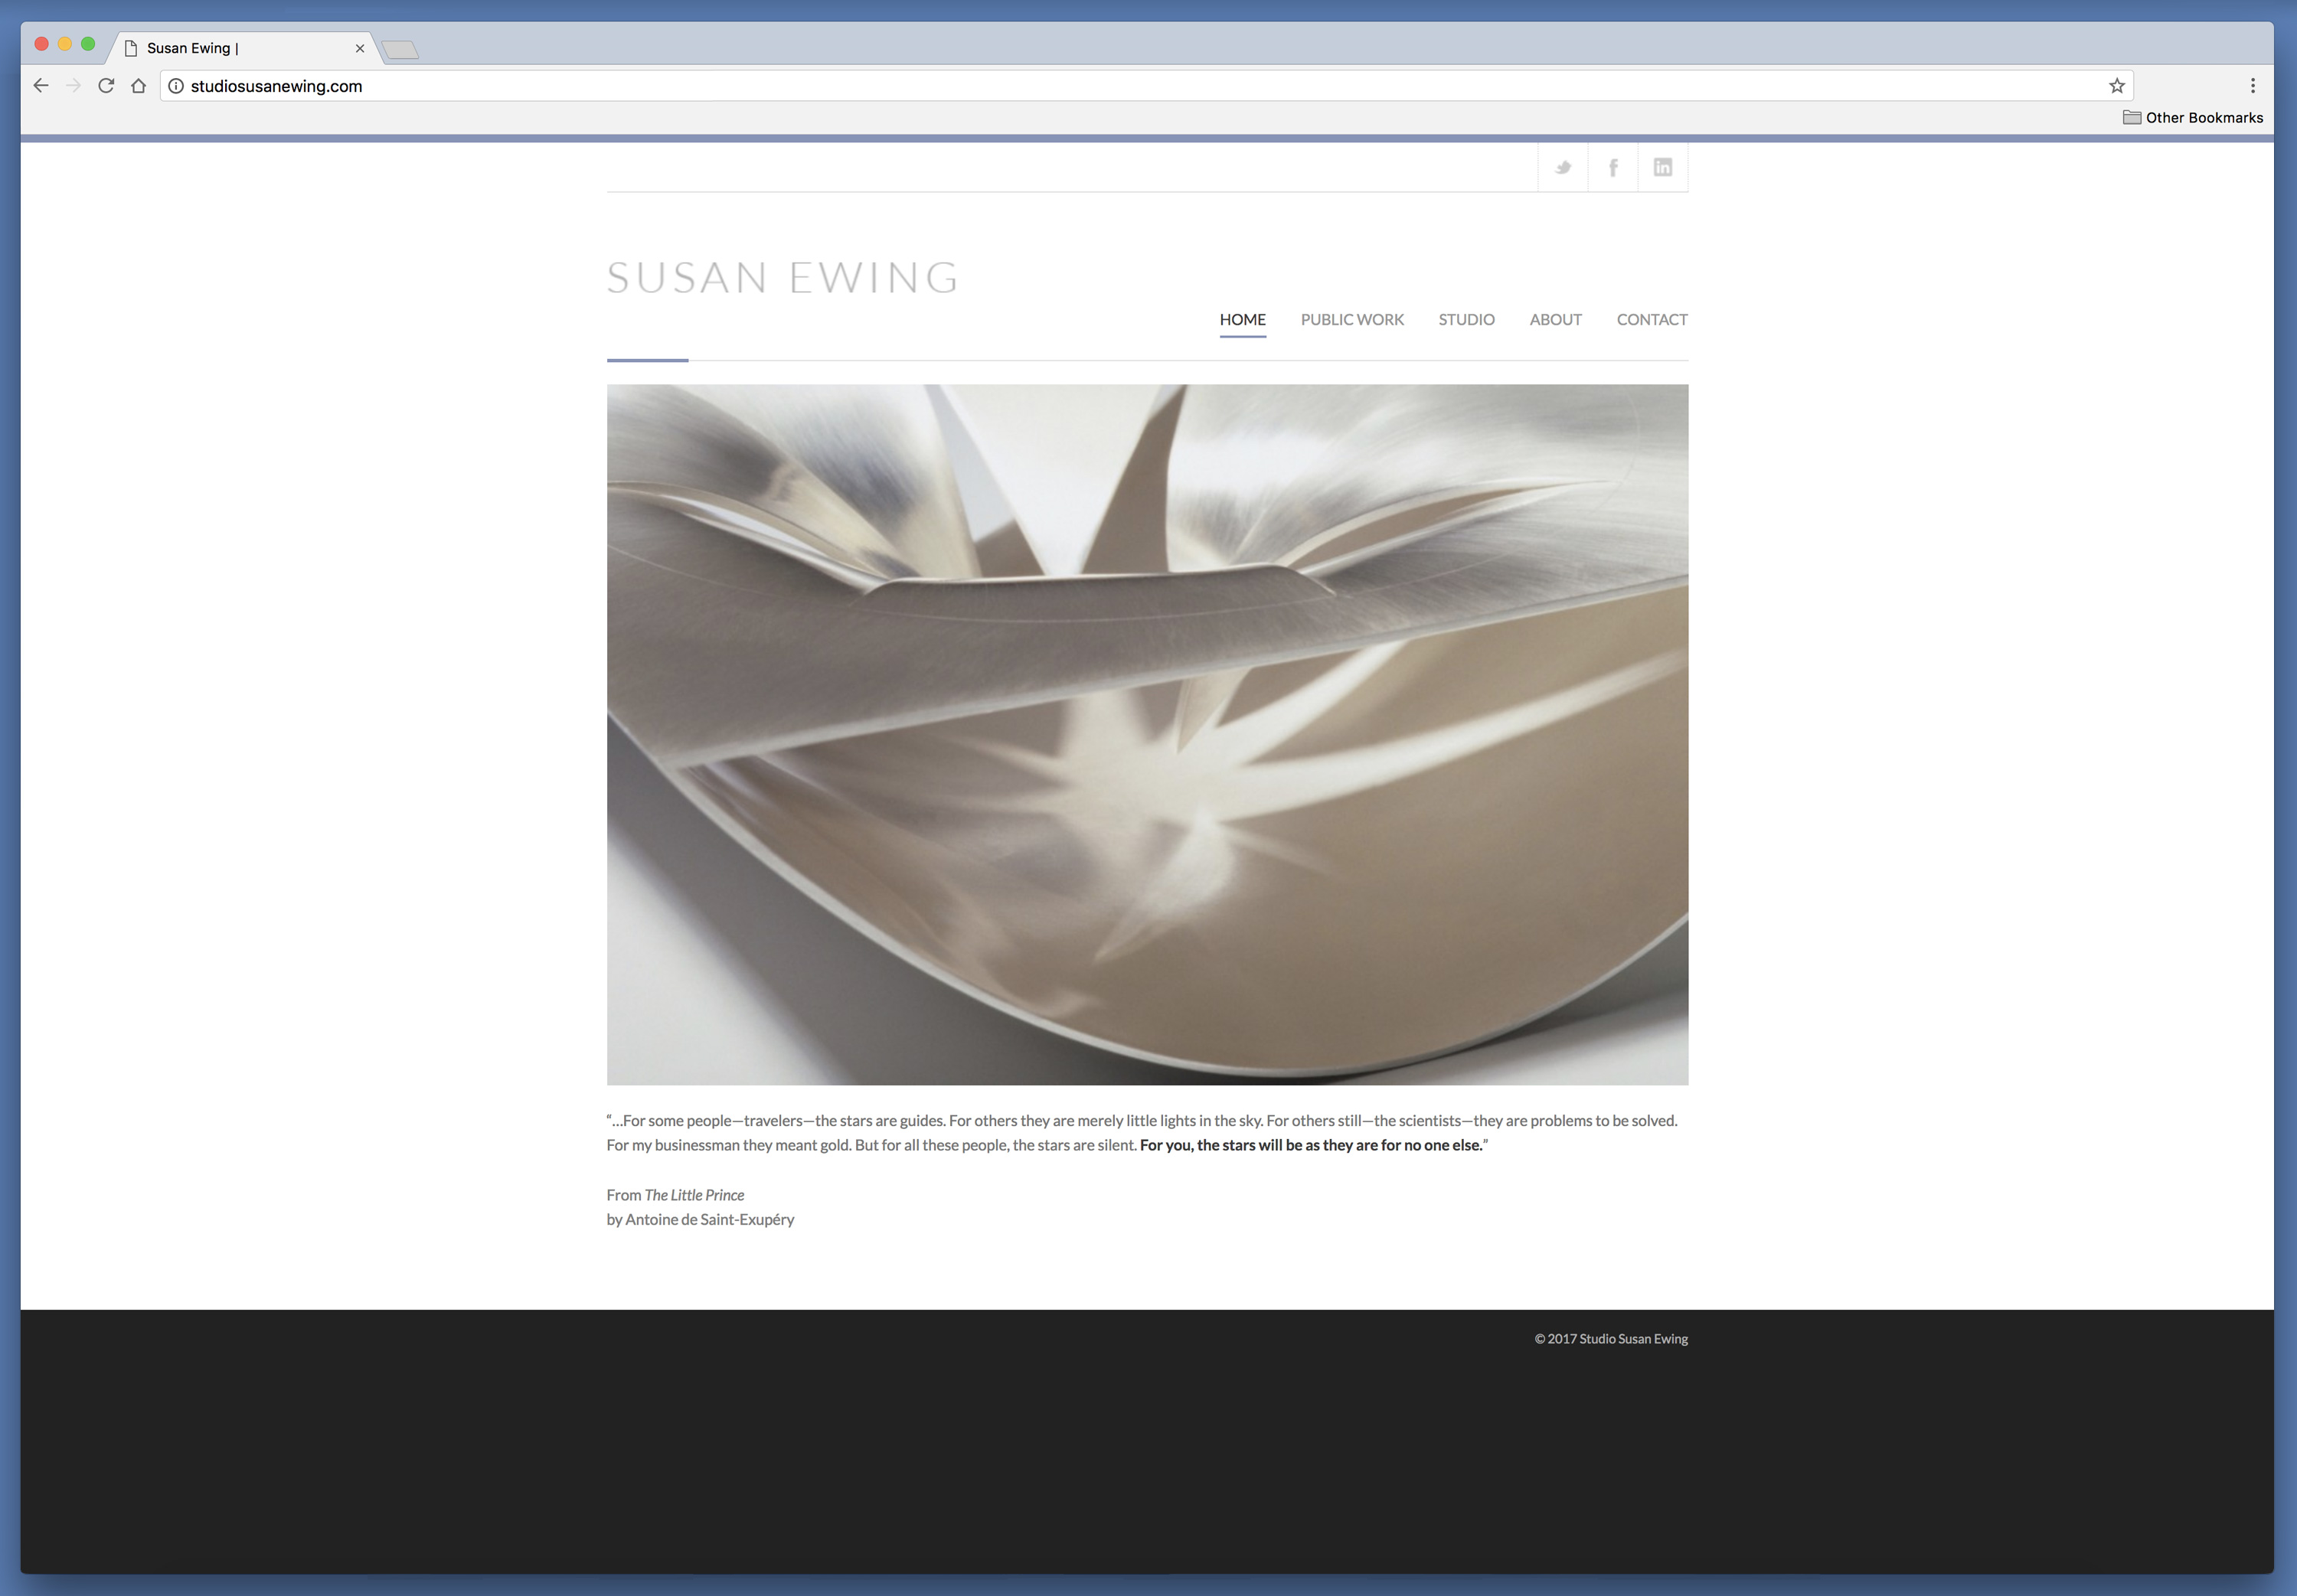Image resolution: width=2297 pixels, height=1596 pixels.
Task: Open the CONTACT navigation item
Action: [1652, 319]
